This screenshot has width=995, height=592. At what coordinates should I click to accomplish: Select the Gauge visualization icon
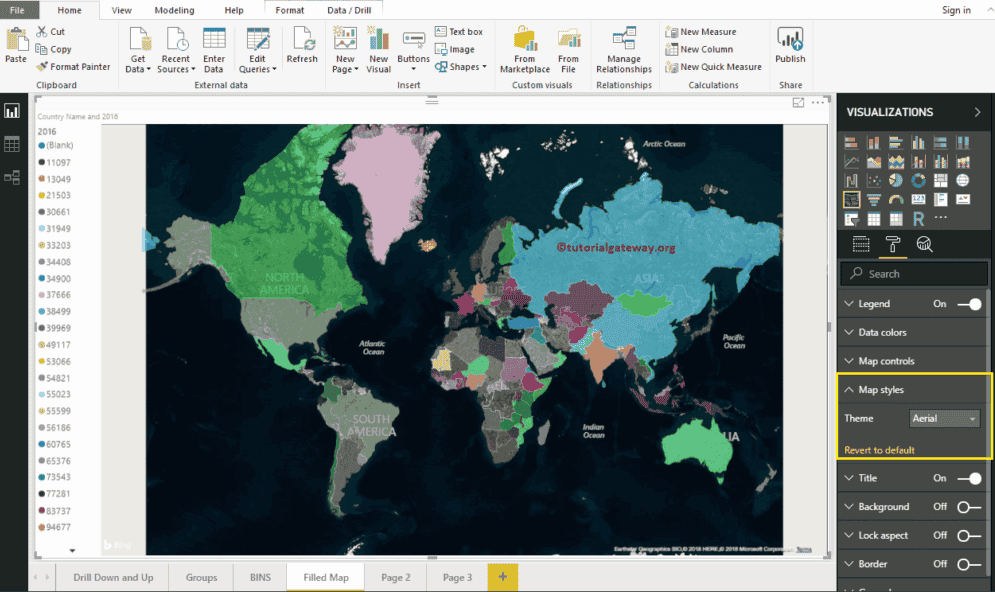tap(896, 199)
